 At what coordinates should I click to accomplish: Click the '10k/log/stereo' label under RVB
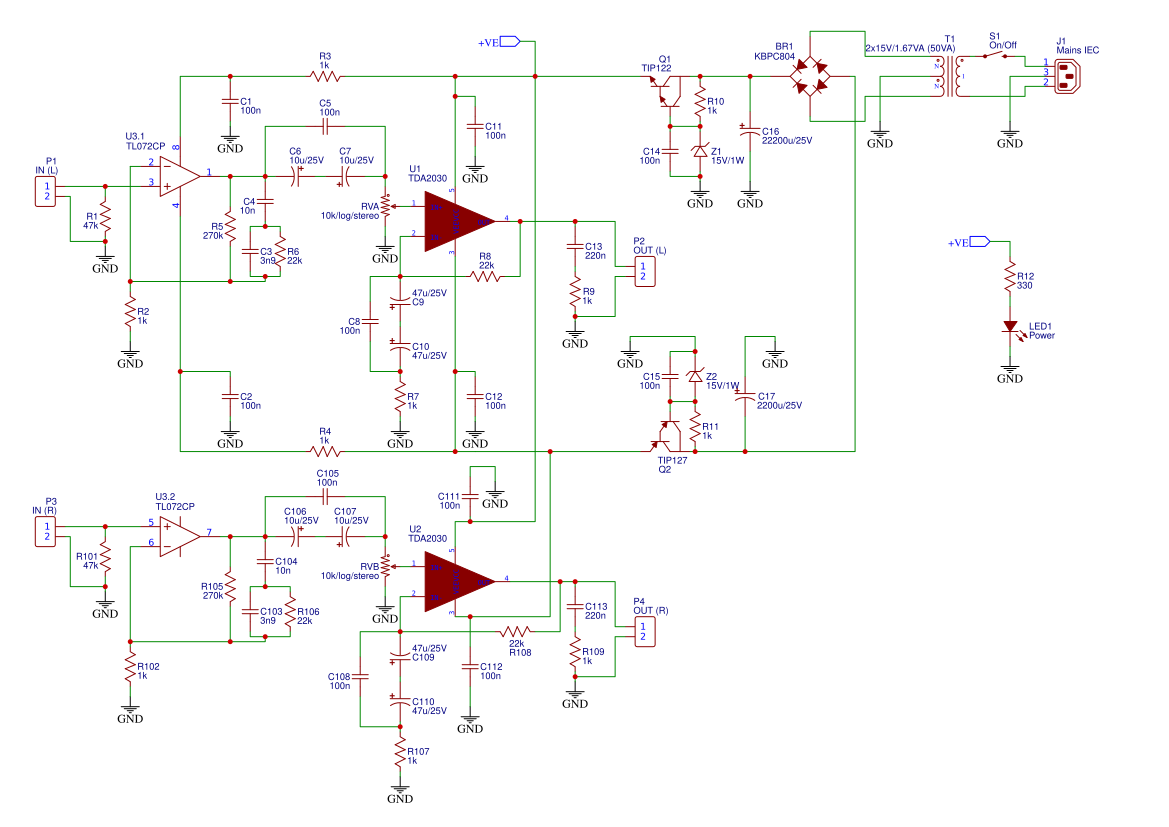coord(350,576)
